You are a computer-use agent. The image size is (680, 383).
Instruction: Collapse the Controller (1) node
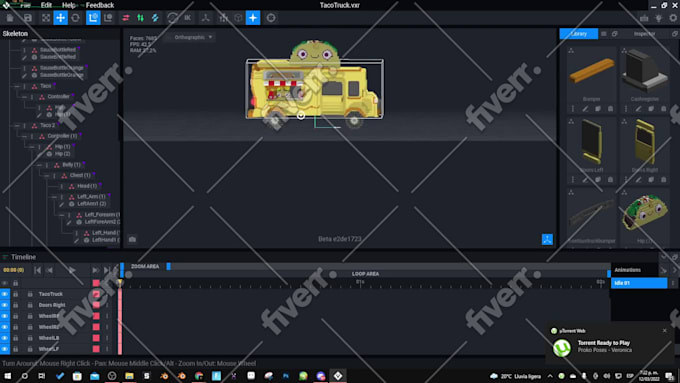click(24, 136)
